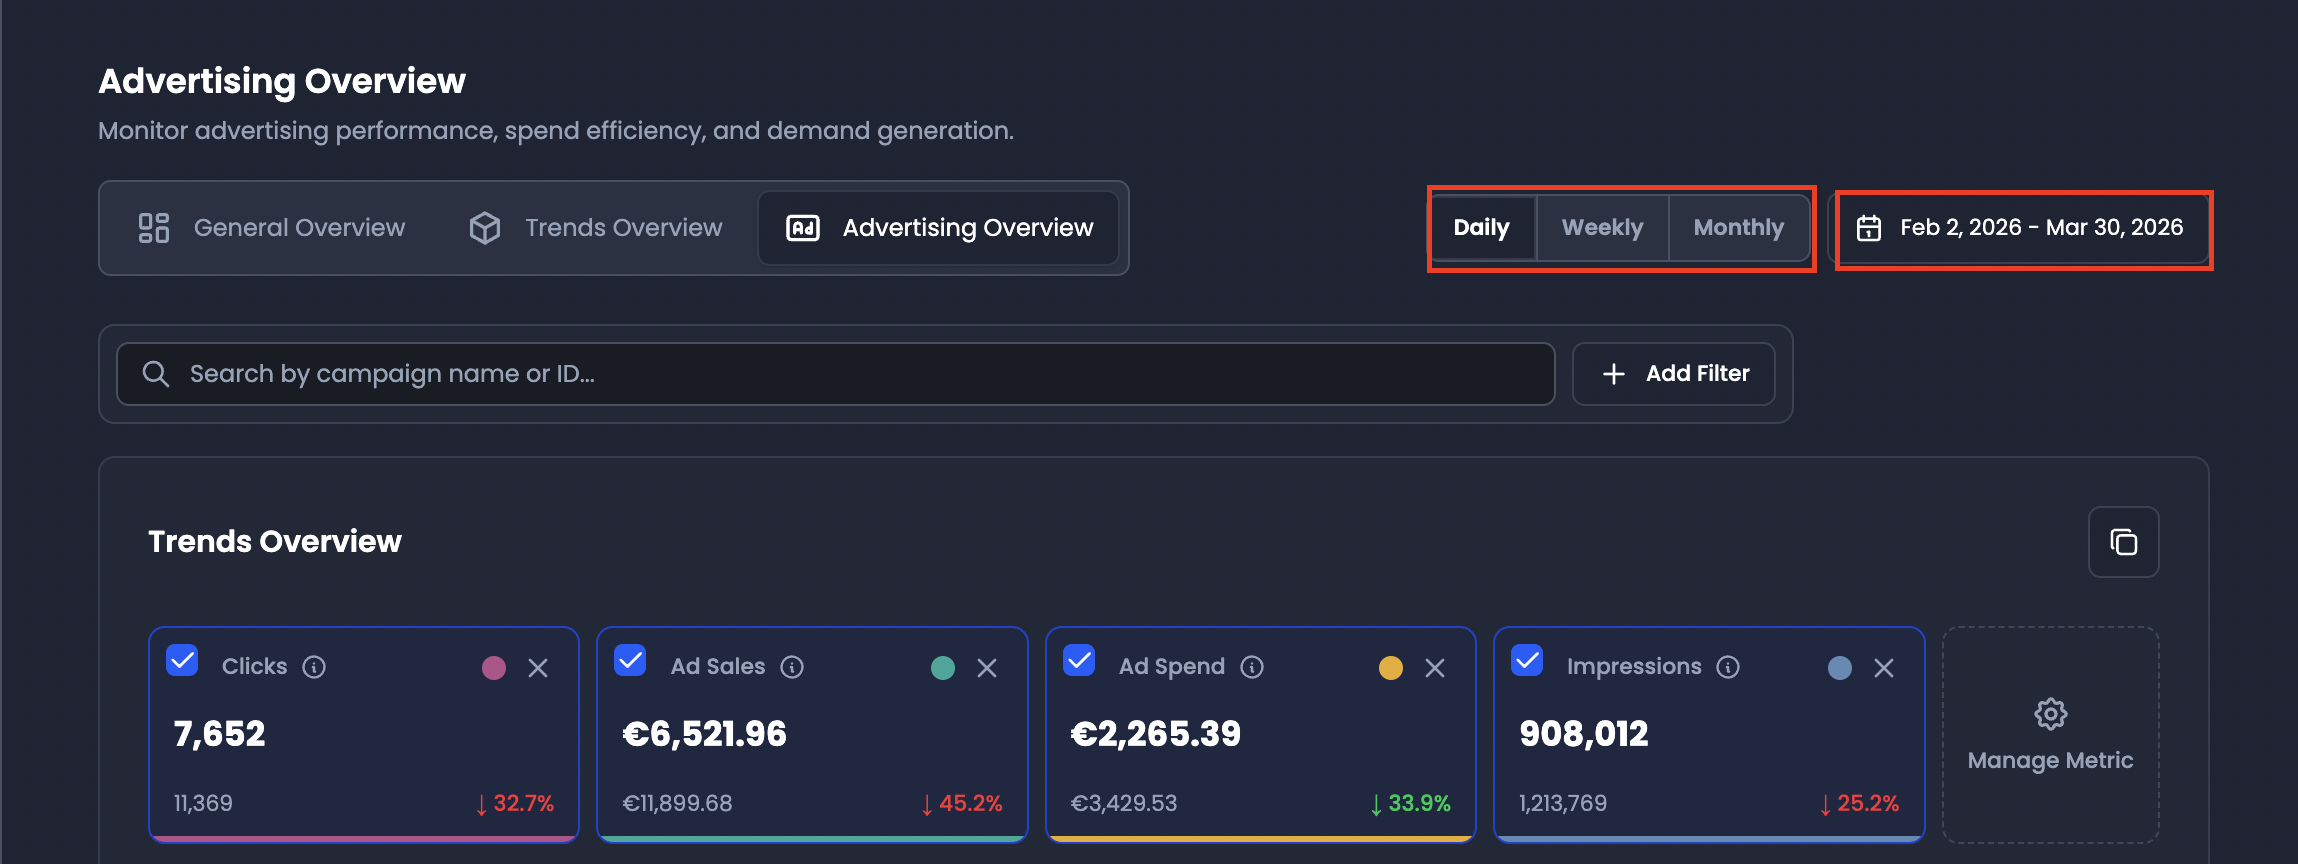Click the Impressions info icon
Image resolution: width=2298 pixels, height=864 pixels.
tap(1728, 667)
